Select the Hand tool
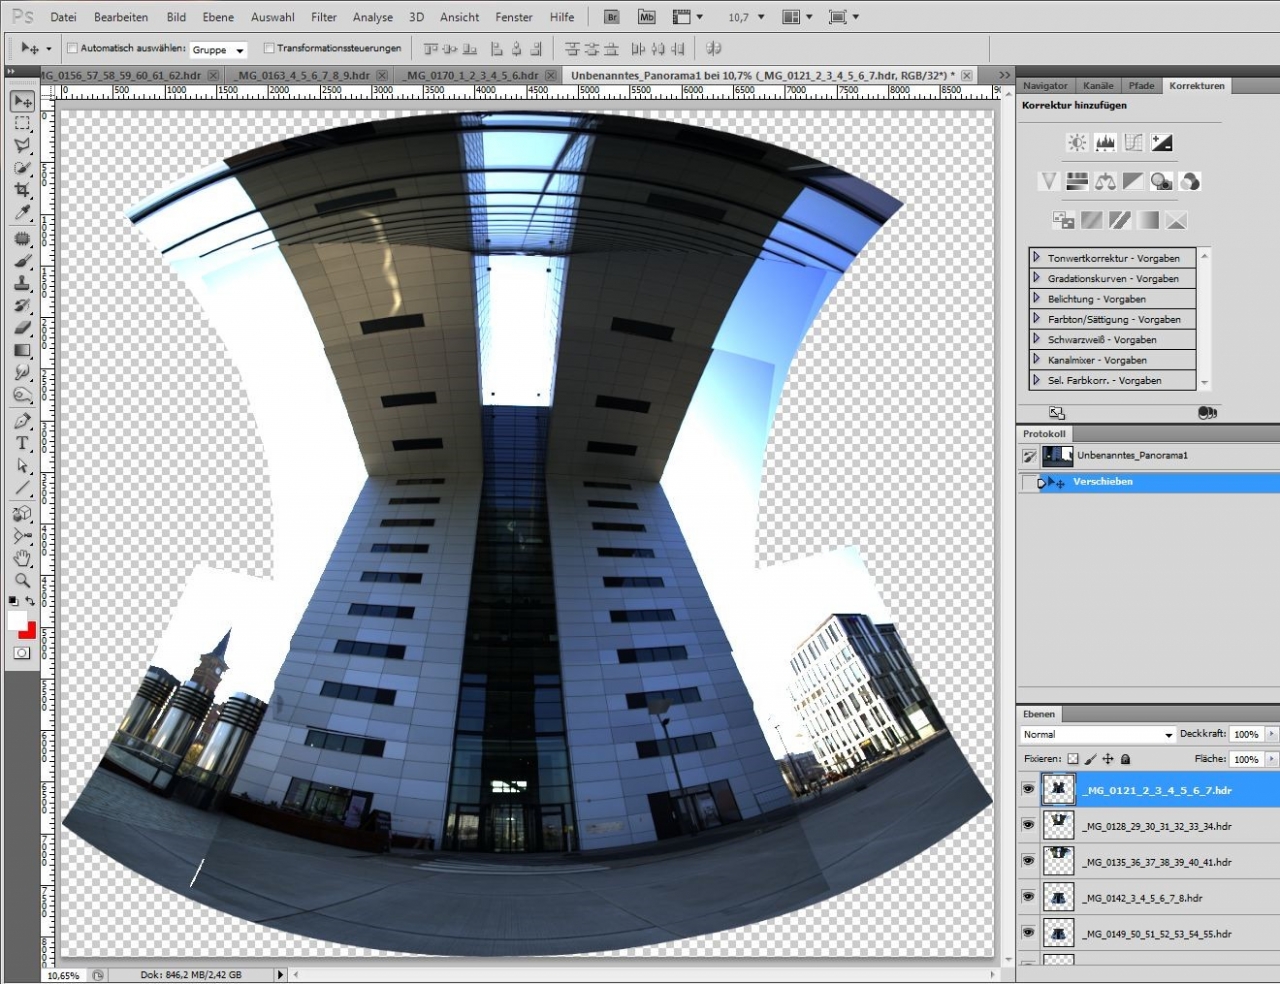The width and height of the screenshot is (1280, 984). 22,558
